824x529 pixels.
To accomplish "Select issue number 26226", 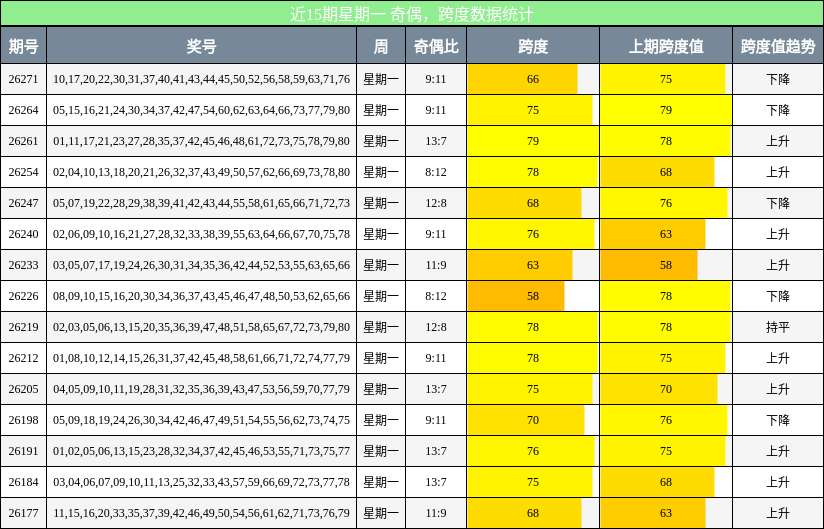I will (24, 296).
